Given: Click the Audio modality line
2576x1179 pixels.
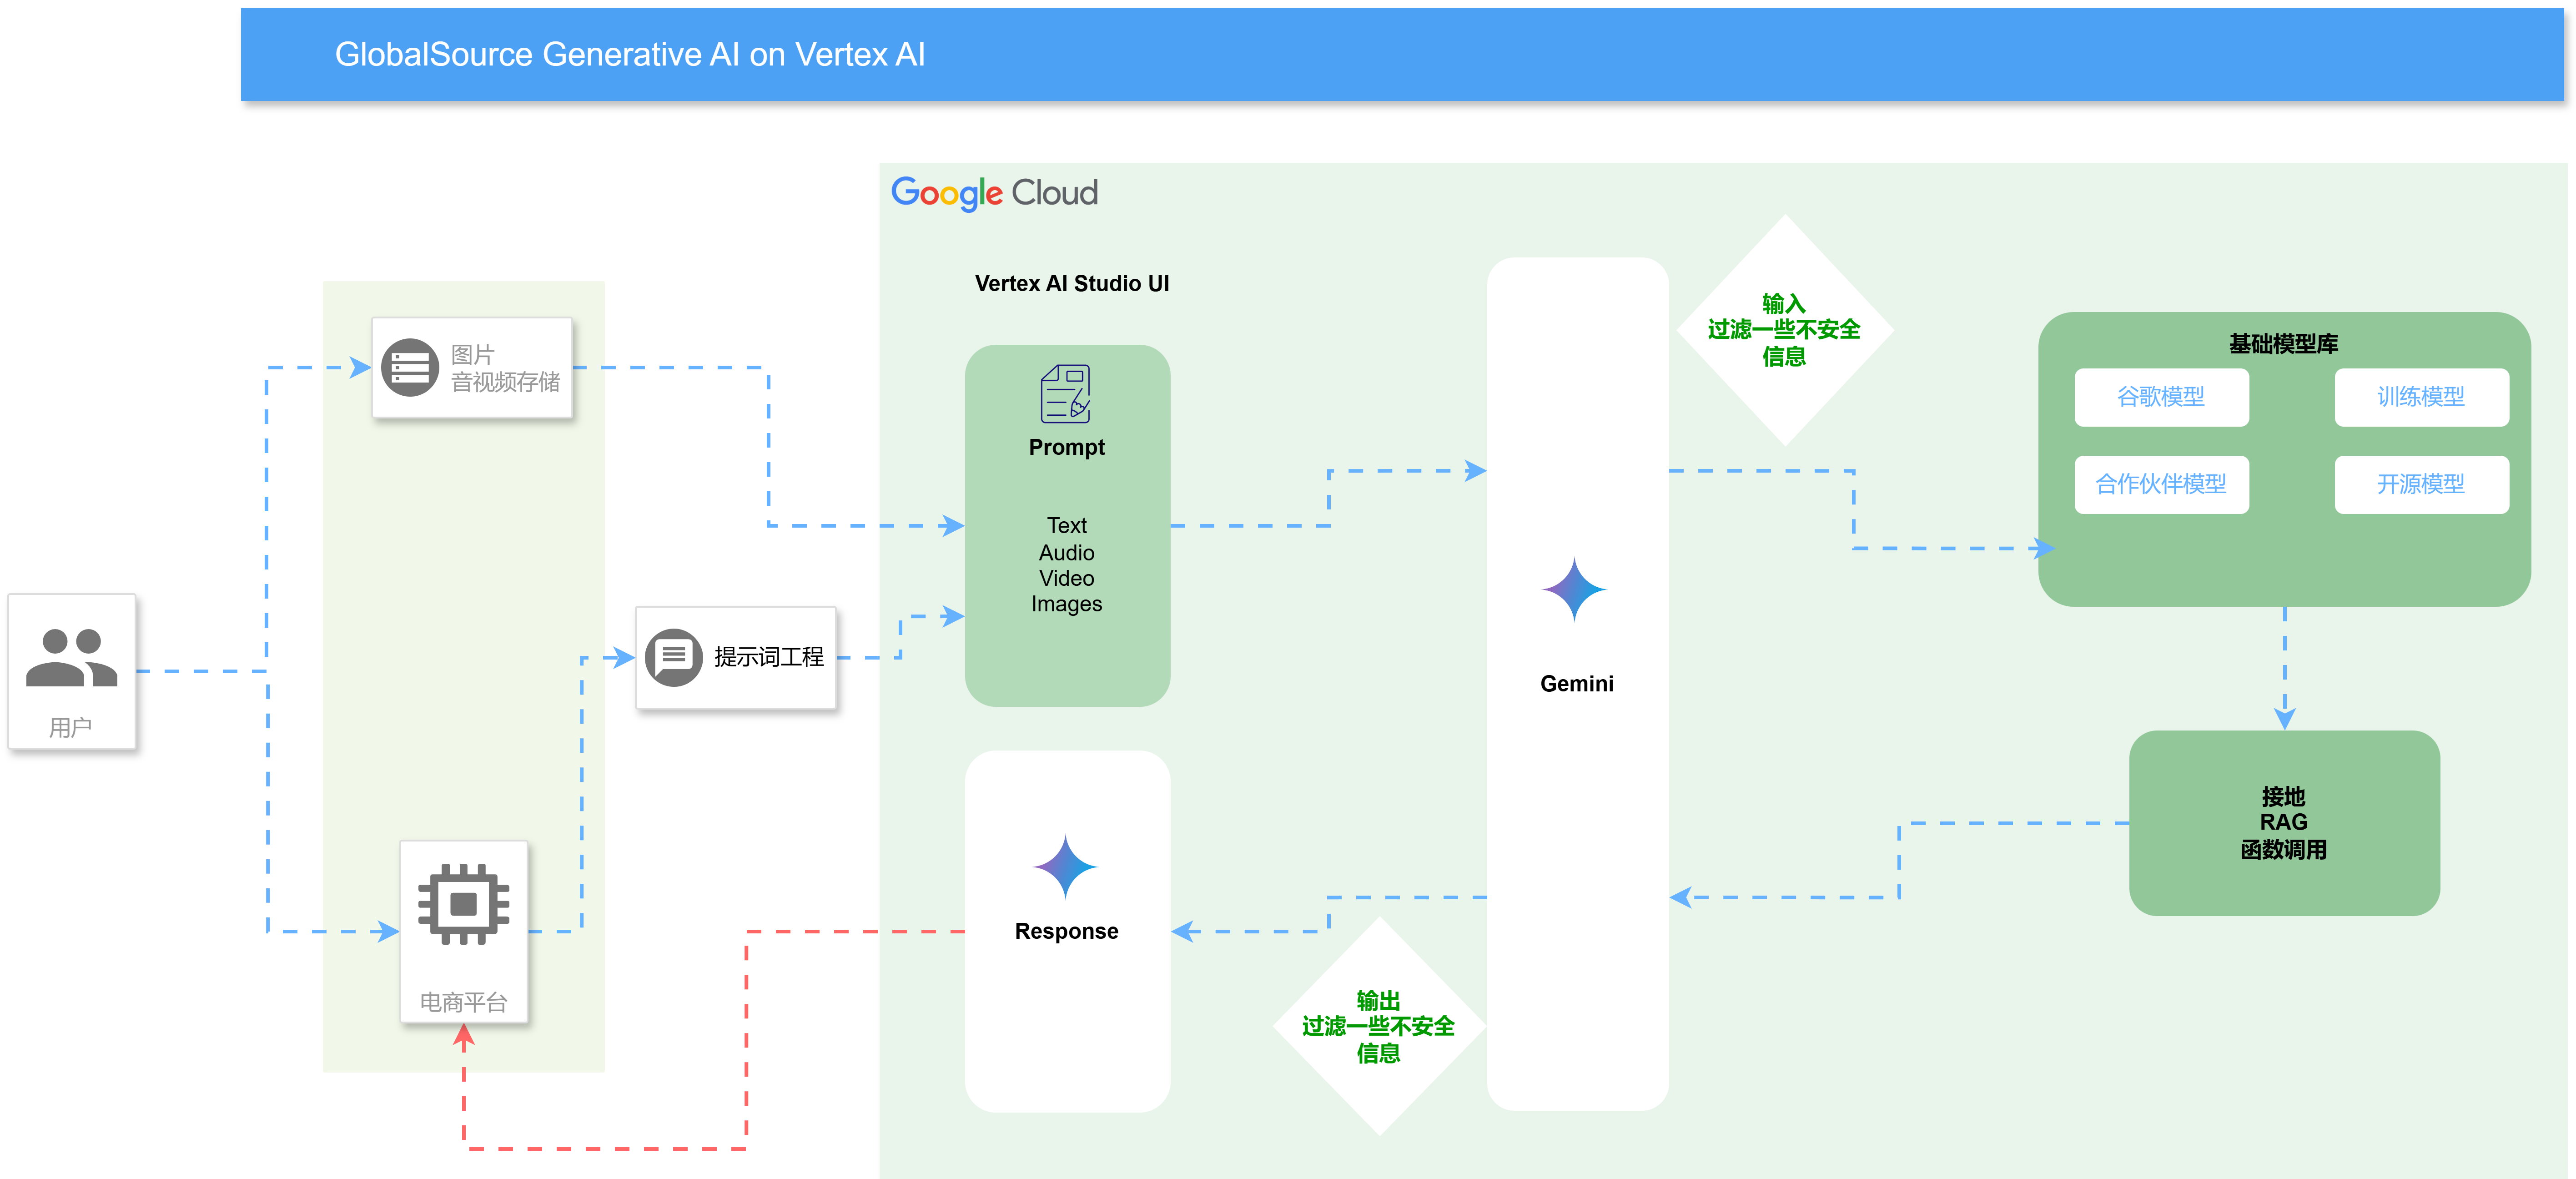Looking at the screenshot, I should click(x=1066, y=552).
